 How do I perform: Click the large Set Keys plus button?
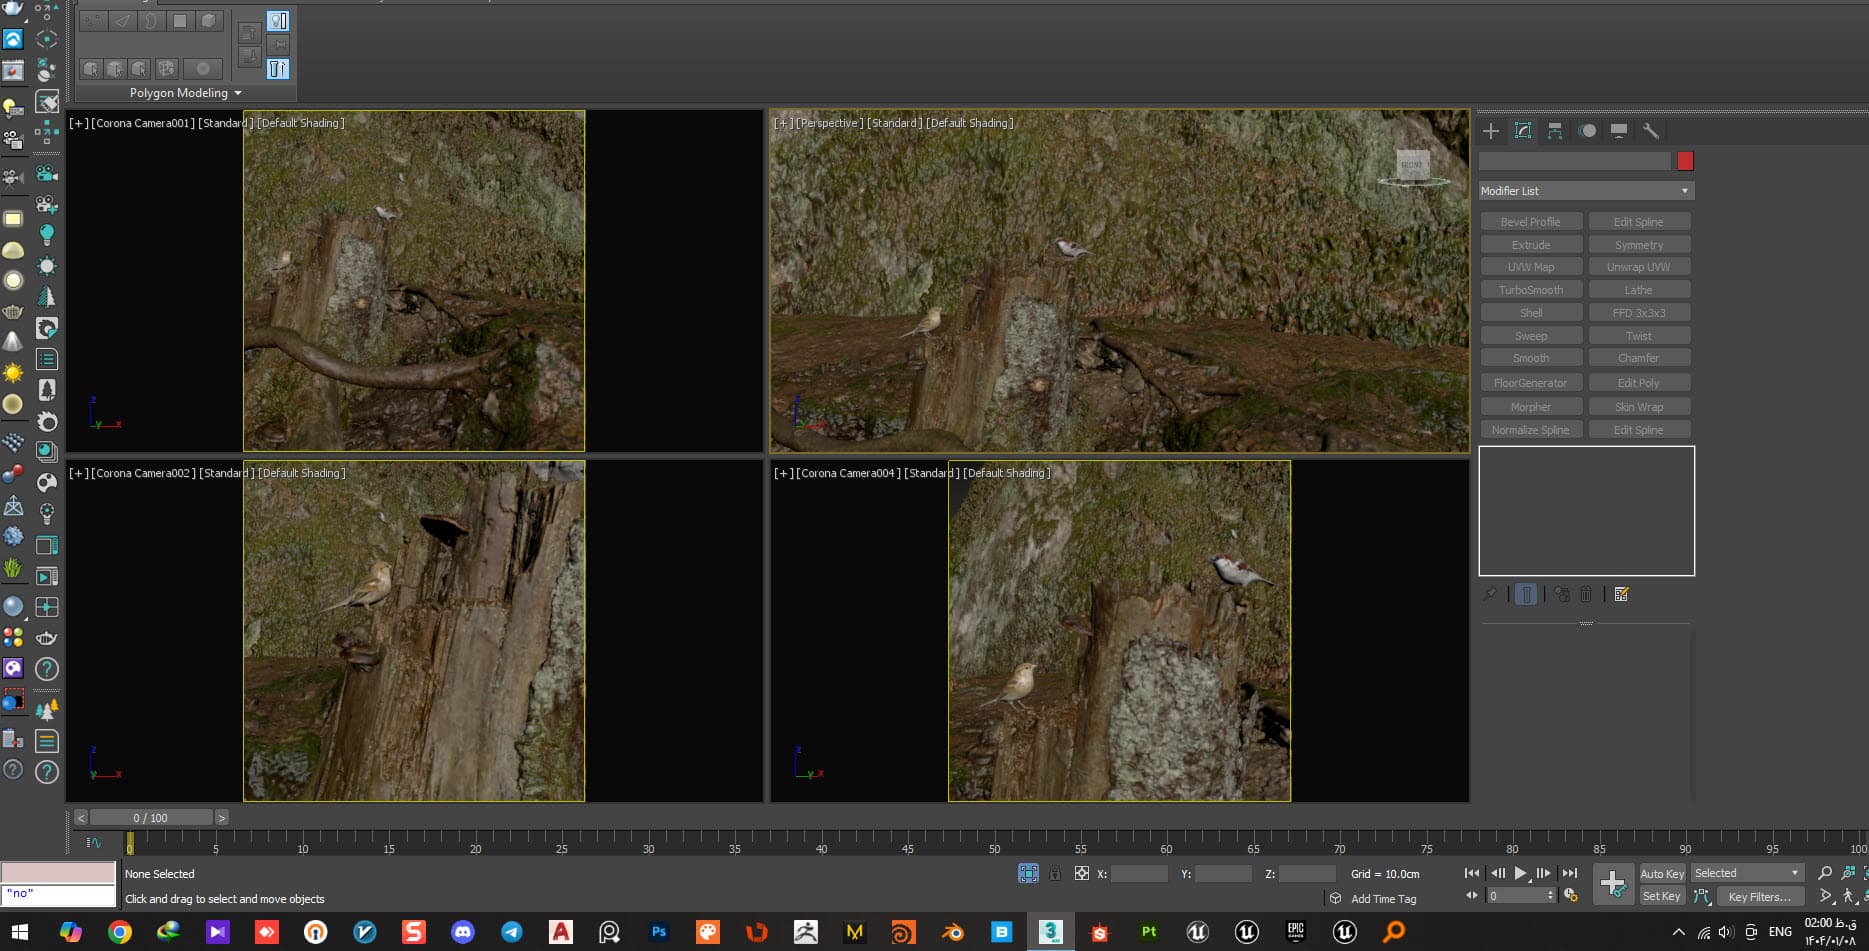pyautogui.click(x=1613, y=884)
